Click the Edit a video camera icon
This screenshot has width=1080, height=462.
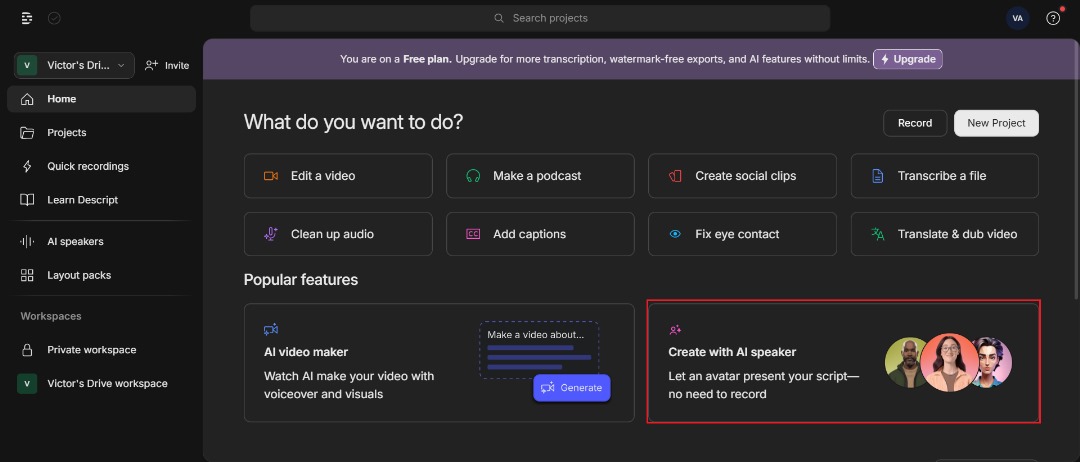tap(271, 176)
